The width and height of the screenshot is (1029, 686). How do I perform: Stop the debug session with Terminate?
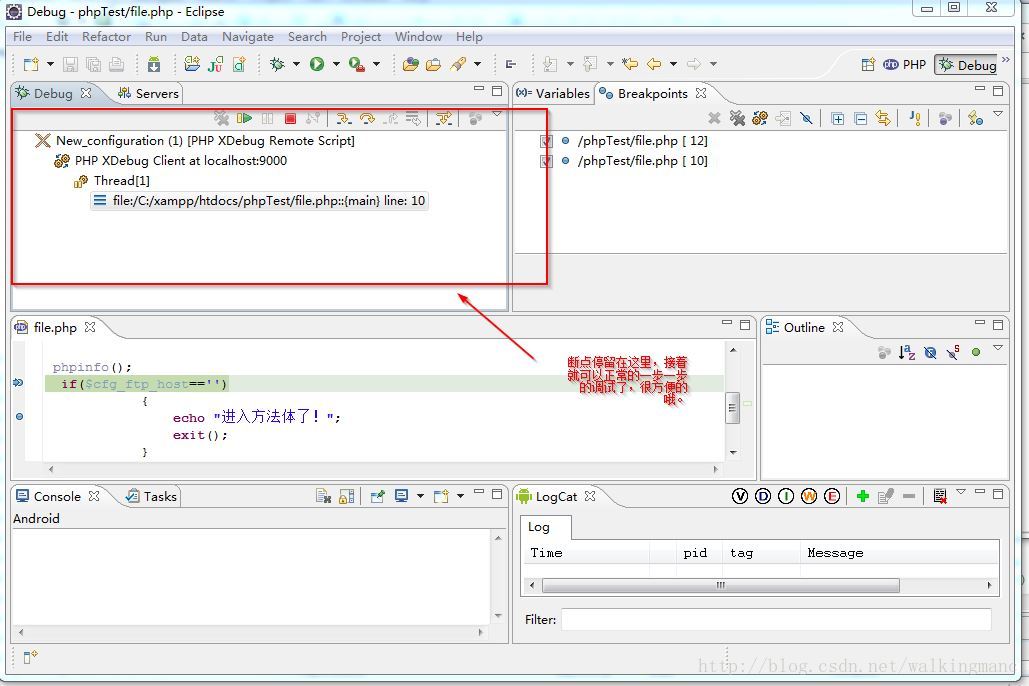(x=290, y=118)
